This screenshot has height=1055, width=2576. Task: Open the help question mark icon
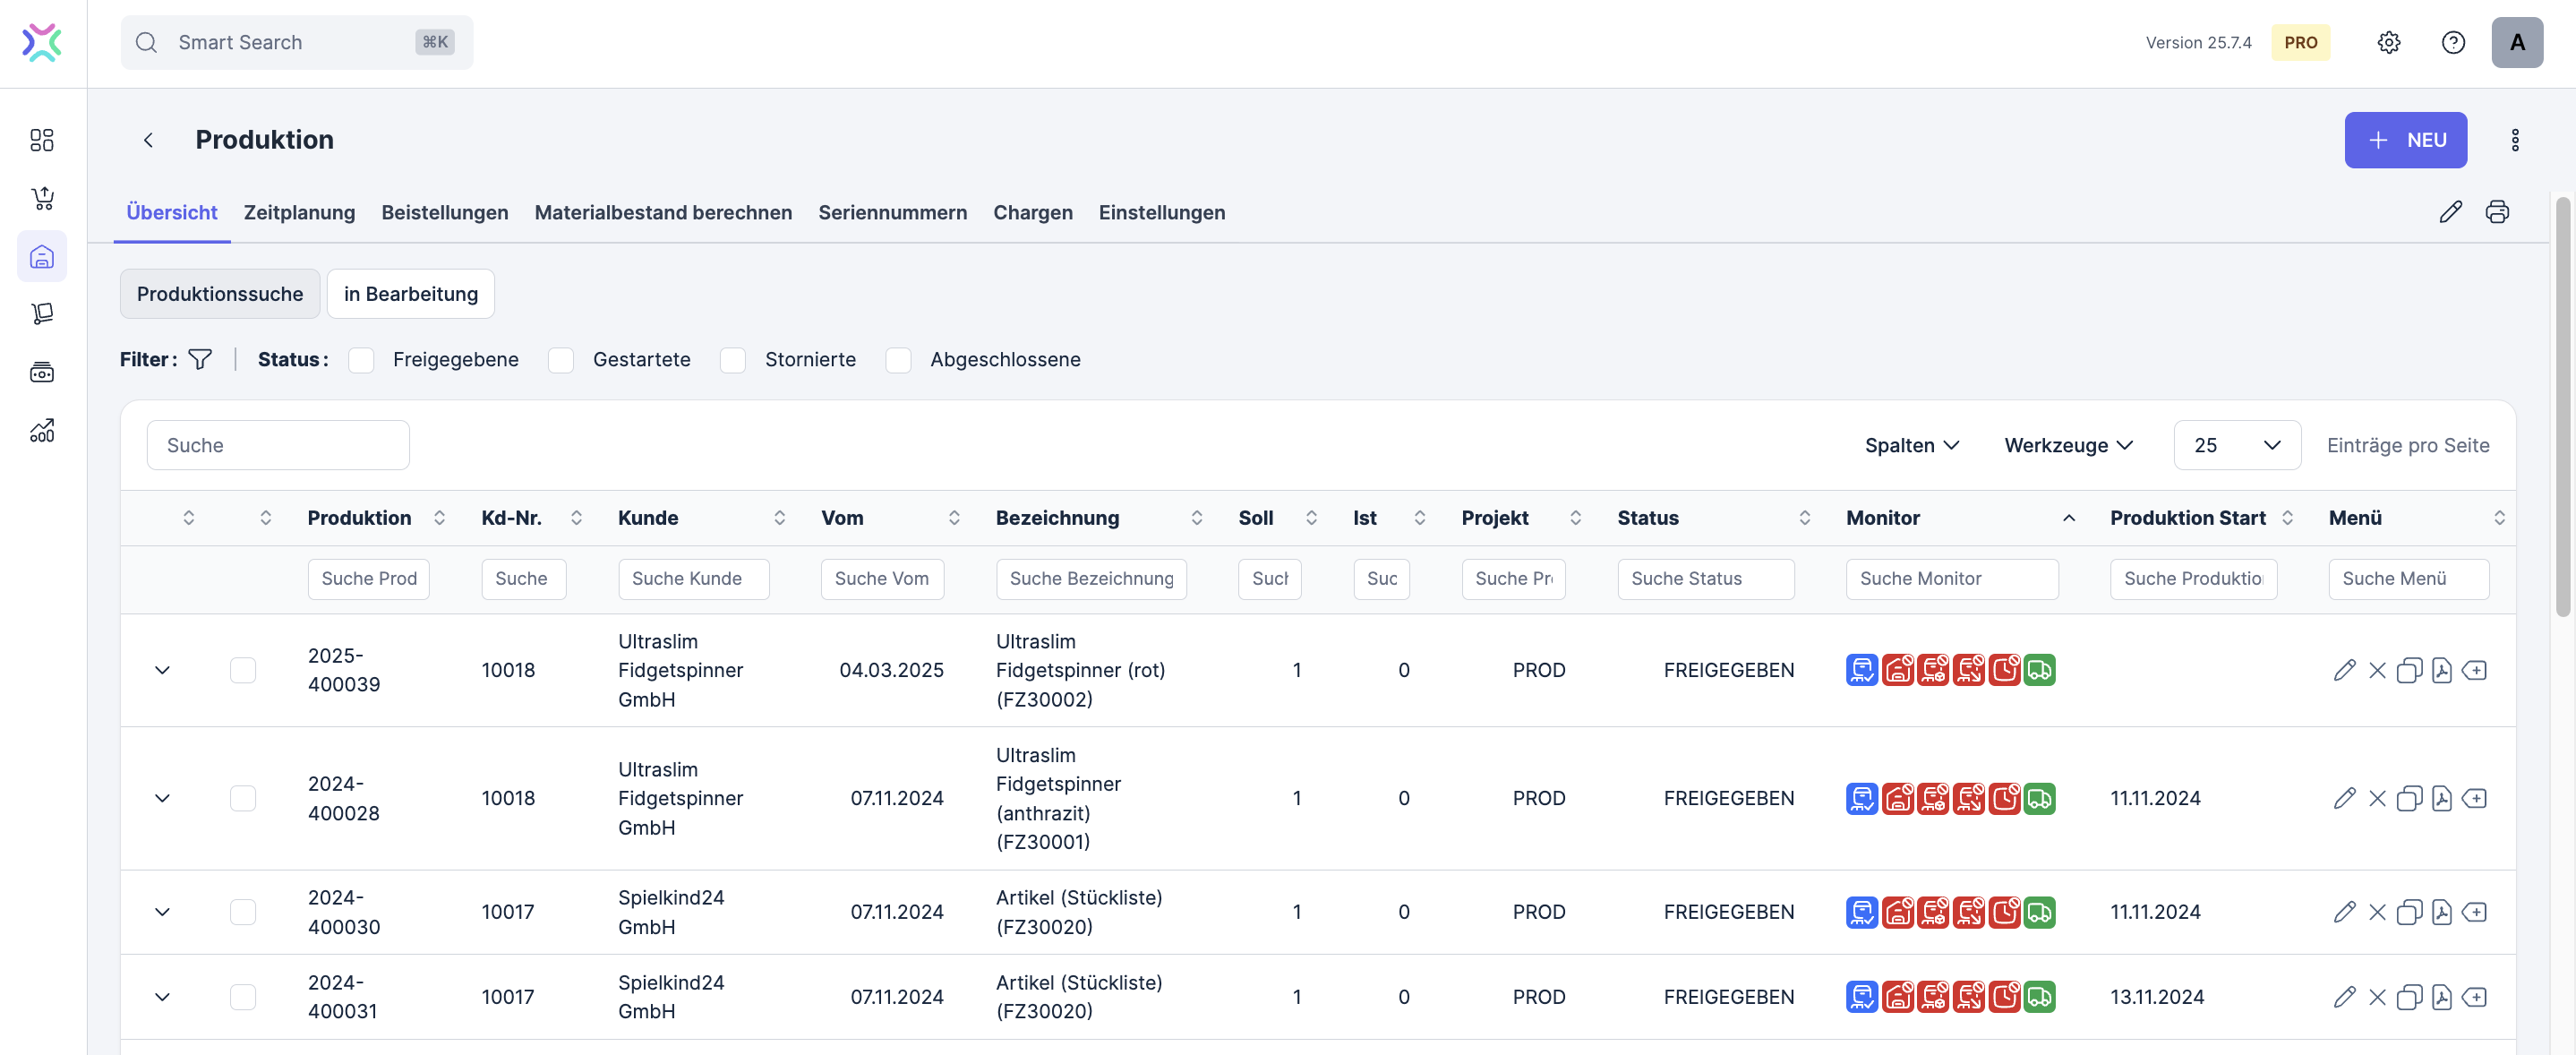click(x=2452, y=42)
